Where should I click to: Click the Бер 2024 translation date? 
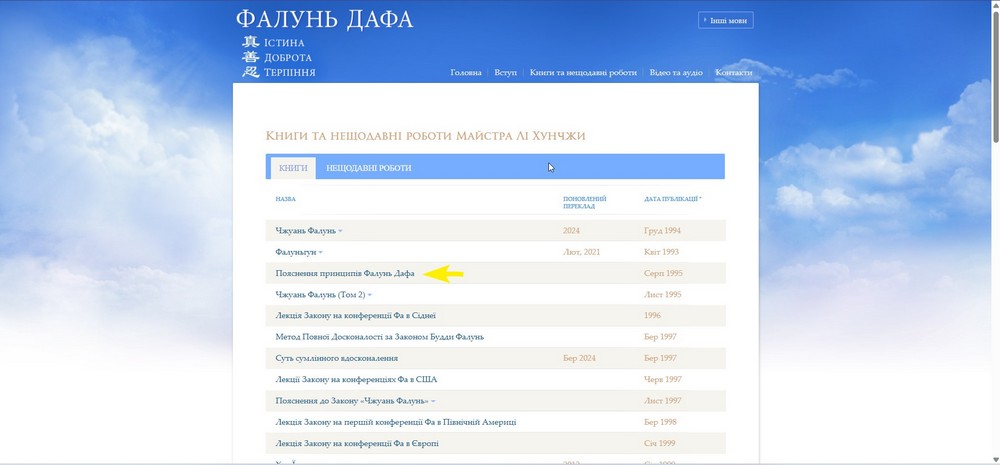coord(580,358)
